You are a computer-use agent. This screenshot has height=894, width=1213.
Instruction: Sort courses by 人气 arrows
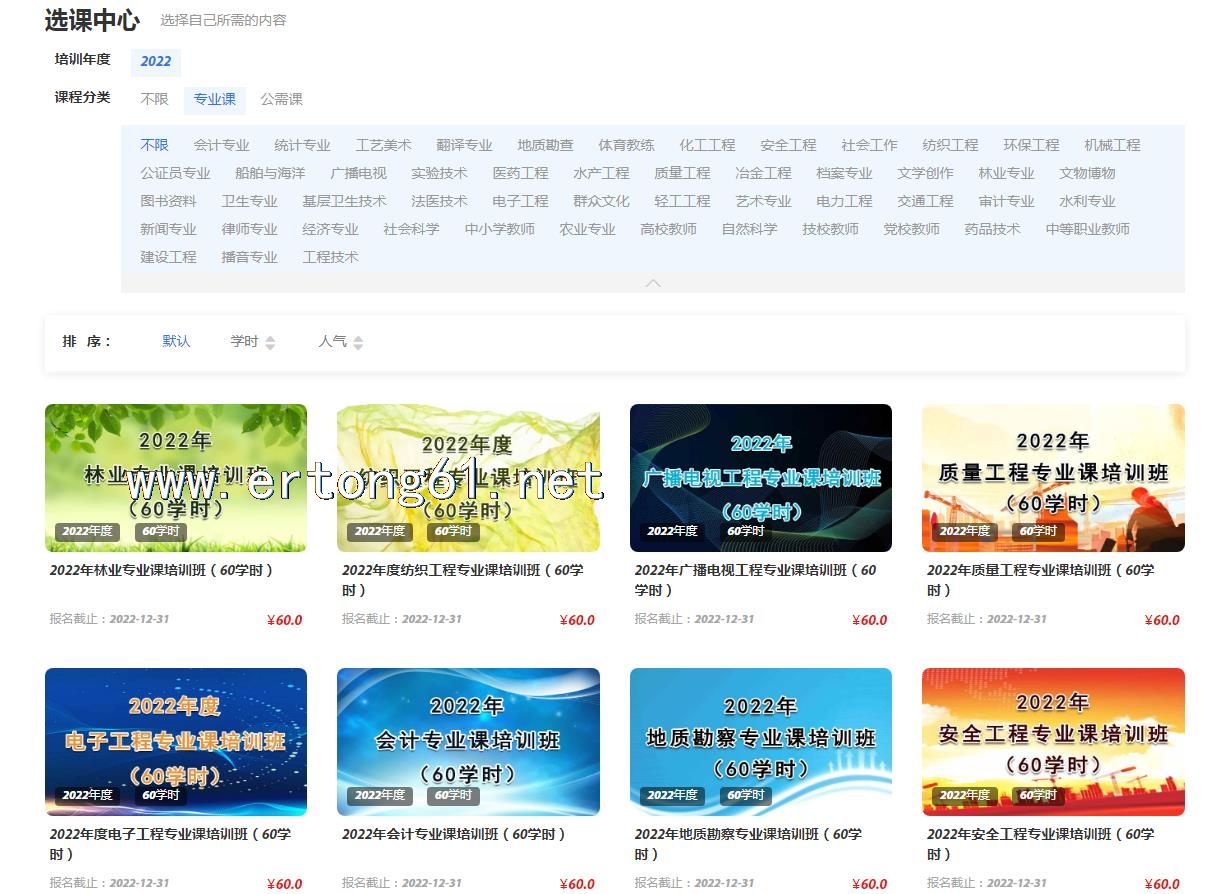click(358, 342)
